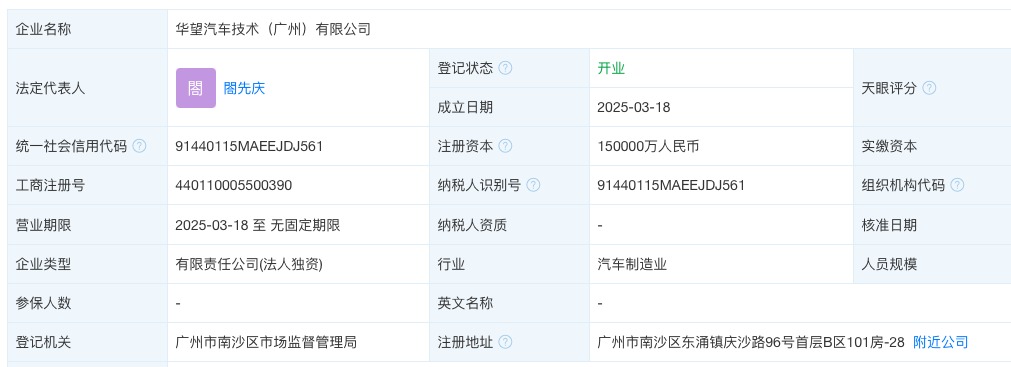Select the 广州市南沙区市场监督管理局 authority text
This screenshot has width=1011, height=367.
coord(266,342)
